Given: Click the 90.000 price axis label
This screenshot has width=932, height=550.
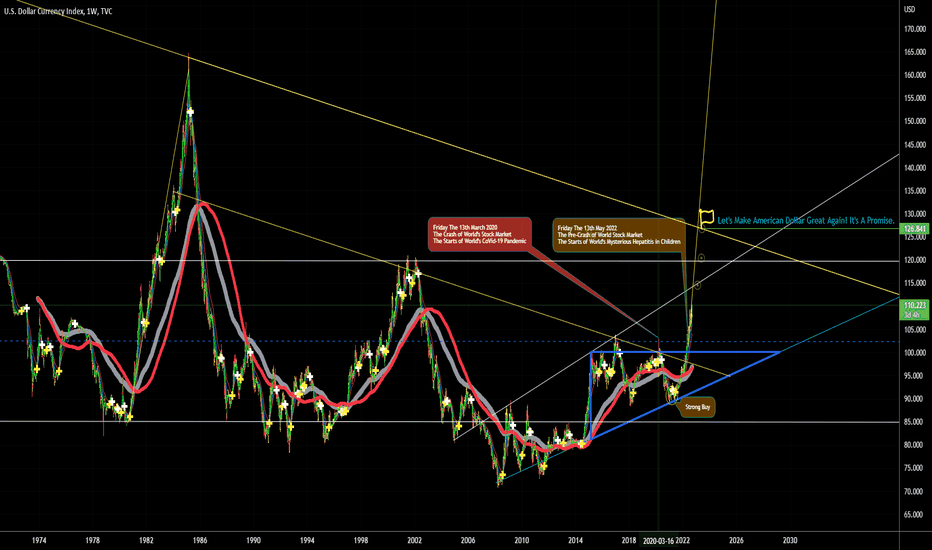Looking at the screenshot, I should [915, 399].
